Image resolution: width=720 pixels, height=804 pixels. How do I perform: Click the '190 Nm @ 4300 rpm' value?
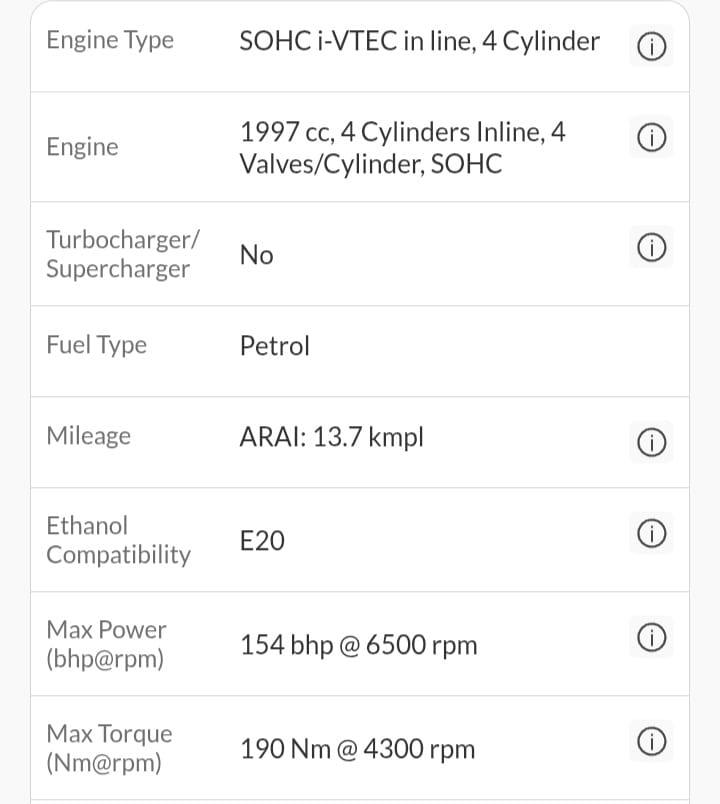pyautogui.click(x=357, y=749)
